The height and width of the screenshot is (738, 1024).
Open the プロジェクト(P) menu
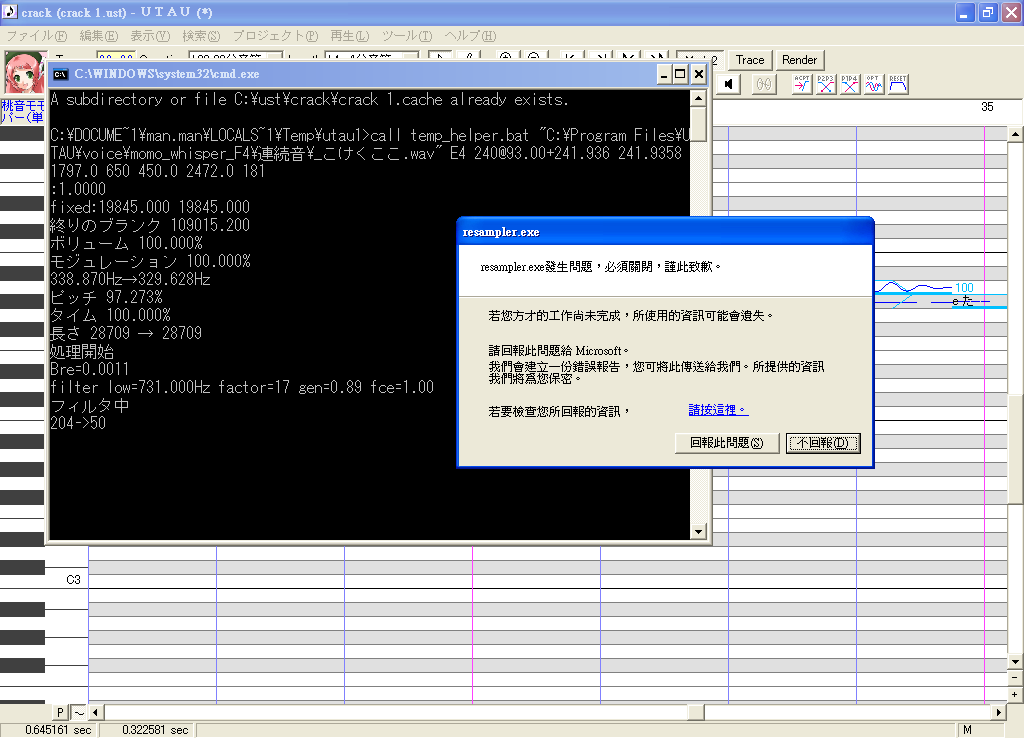275,36
